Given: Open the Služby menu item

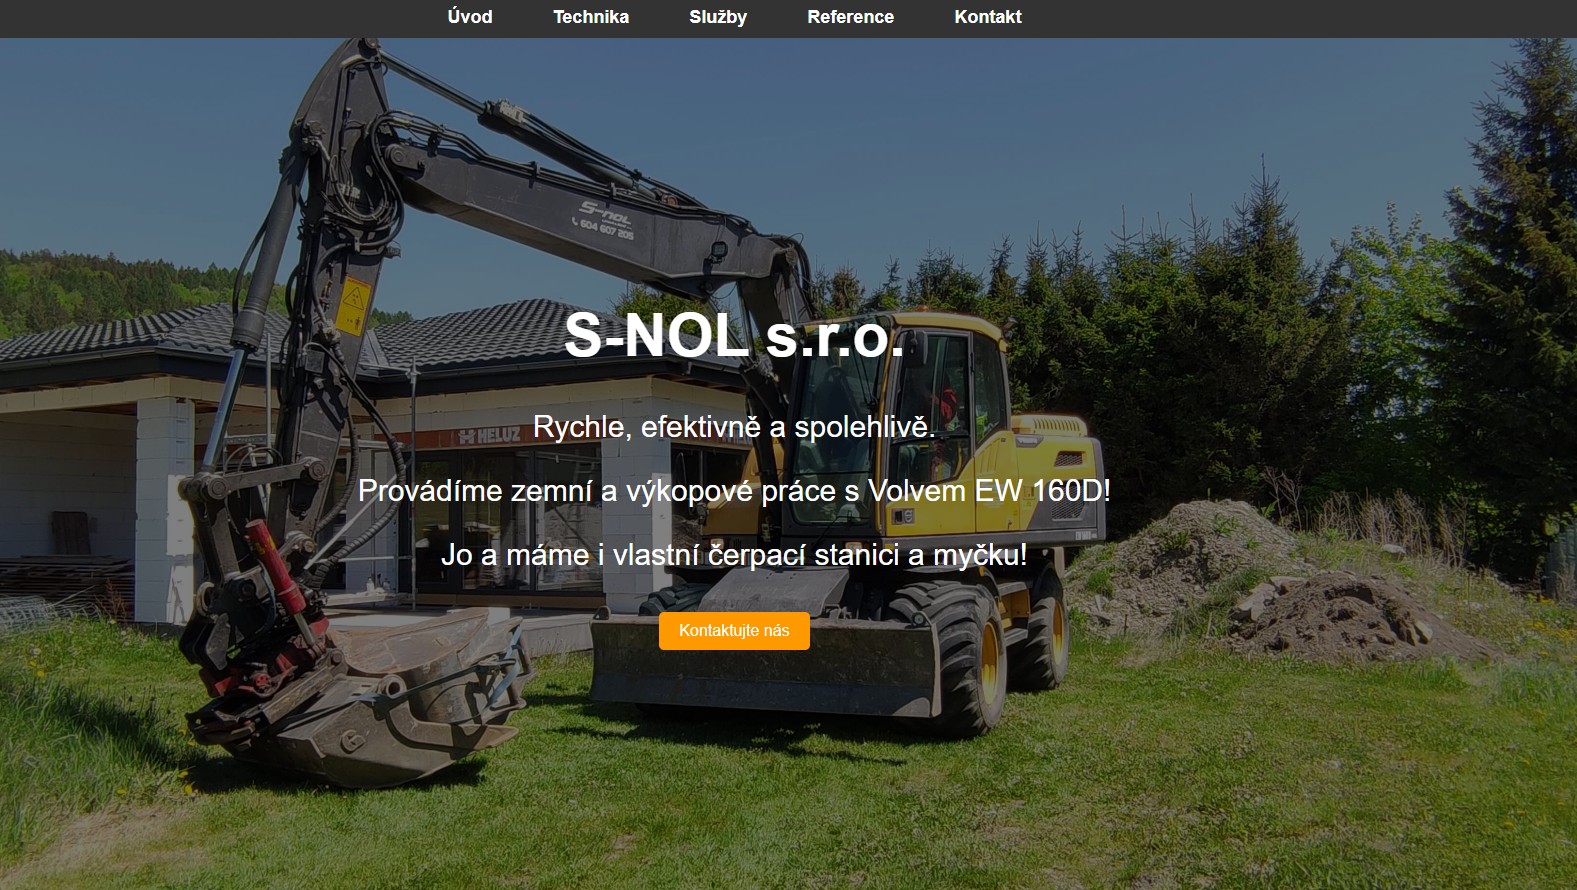Looking at the screenshot, I should (x=718, y=17).
